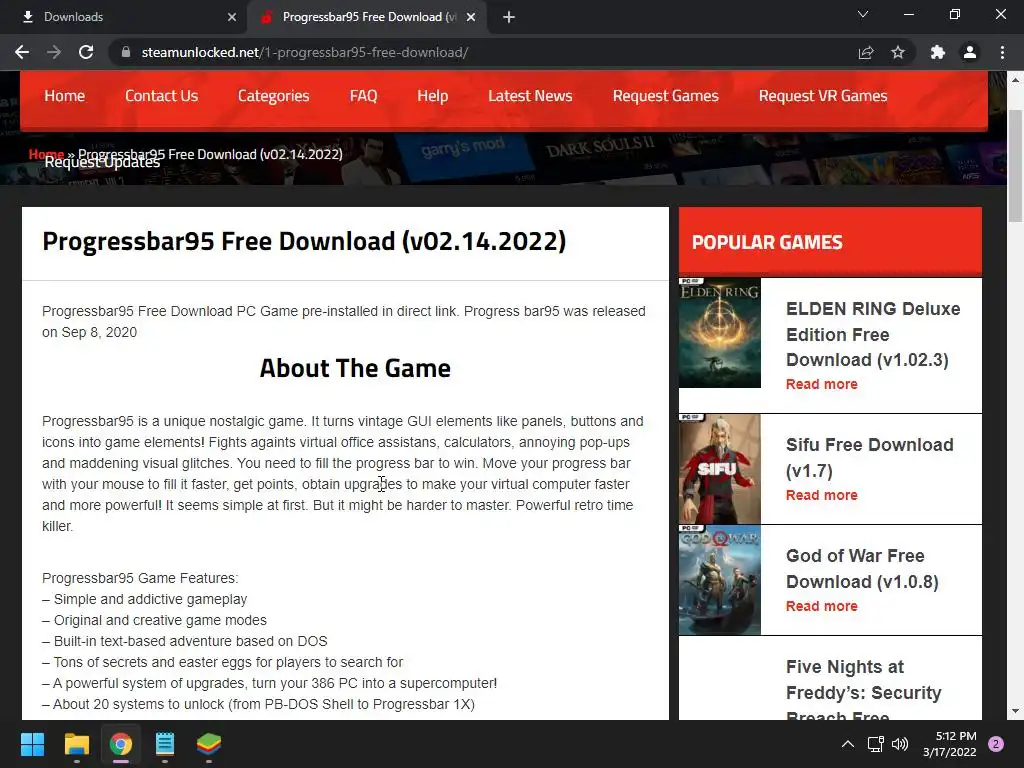Go back to the previous page

coord(22,52)
